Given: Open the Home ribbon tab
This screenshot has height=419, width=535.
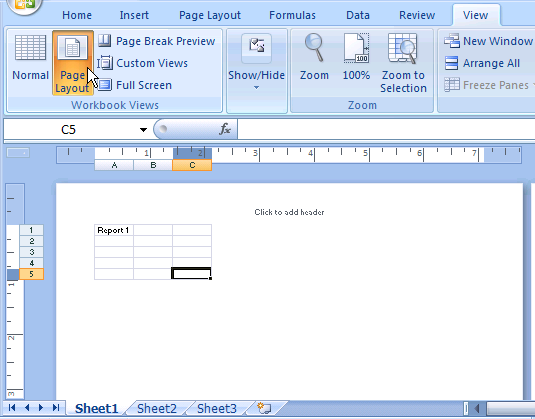Looking at the screenshot, I should click(77, 15).
